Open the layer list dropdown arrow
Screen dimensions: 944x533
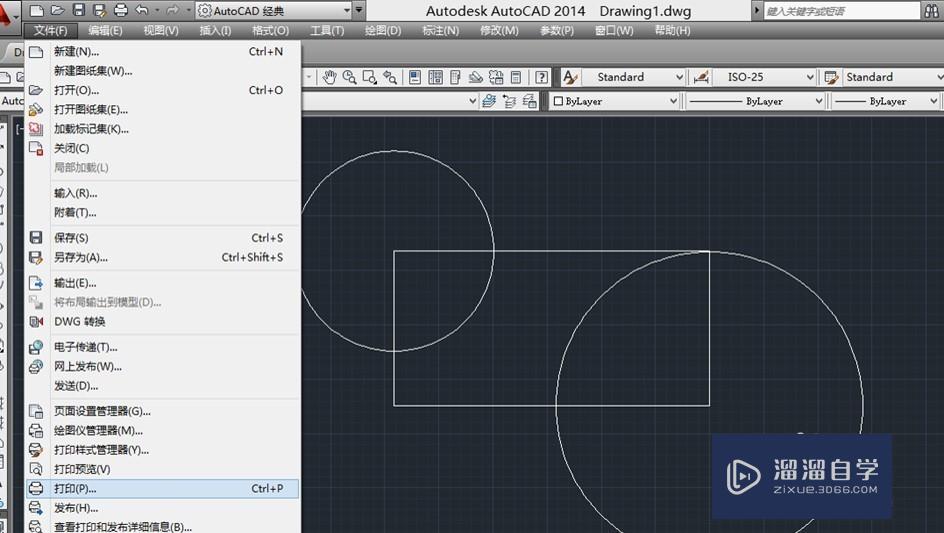(473, 101)
